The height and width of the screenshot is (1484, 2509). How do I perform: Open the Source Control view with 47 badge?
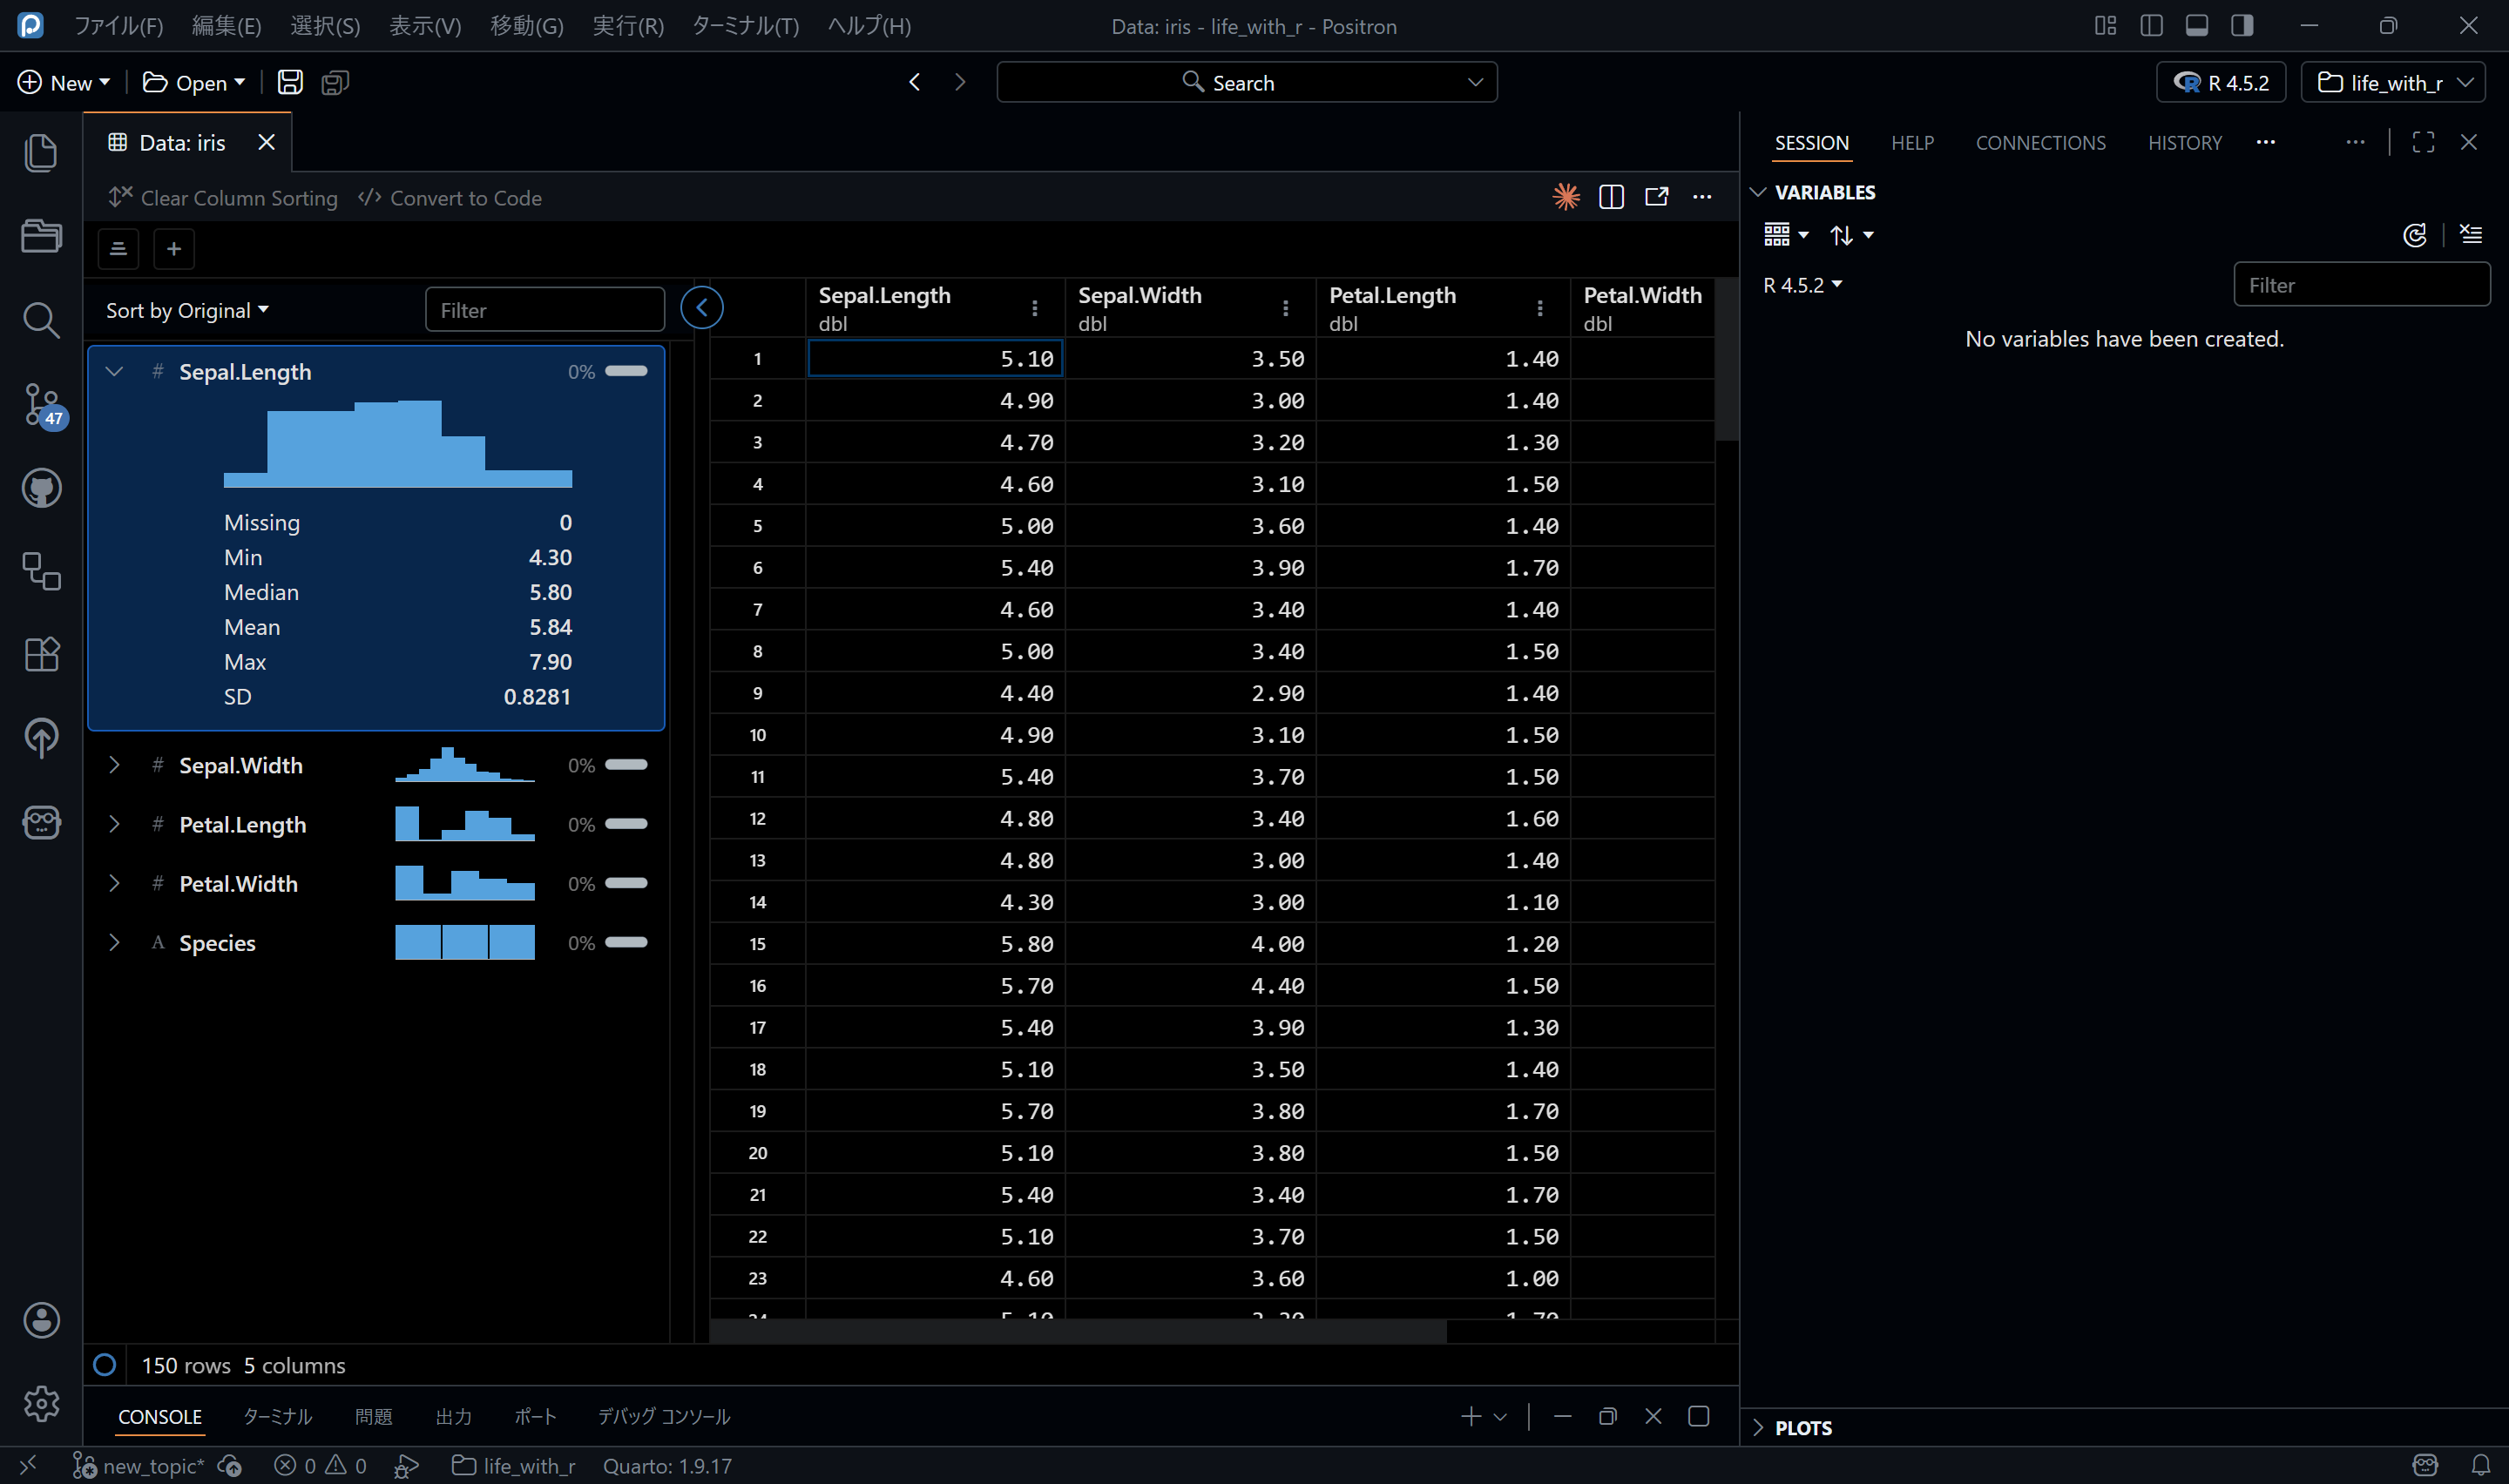tap(41, 405)
